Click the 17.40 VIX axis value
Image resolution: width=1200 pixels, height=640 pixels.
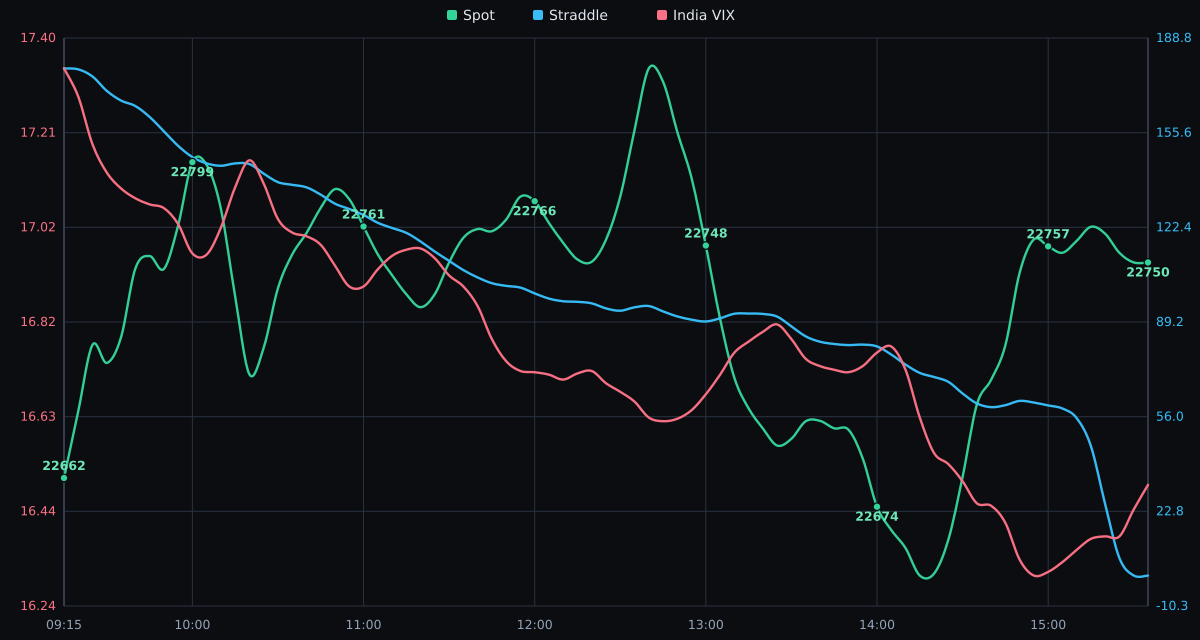[x=38, y=38]
